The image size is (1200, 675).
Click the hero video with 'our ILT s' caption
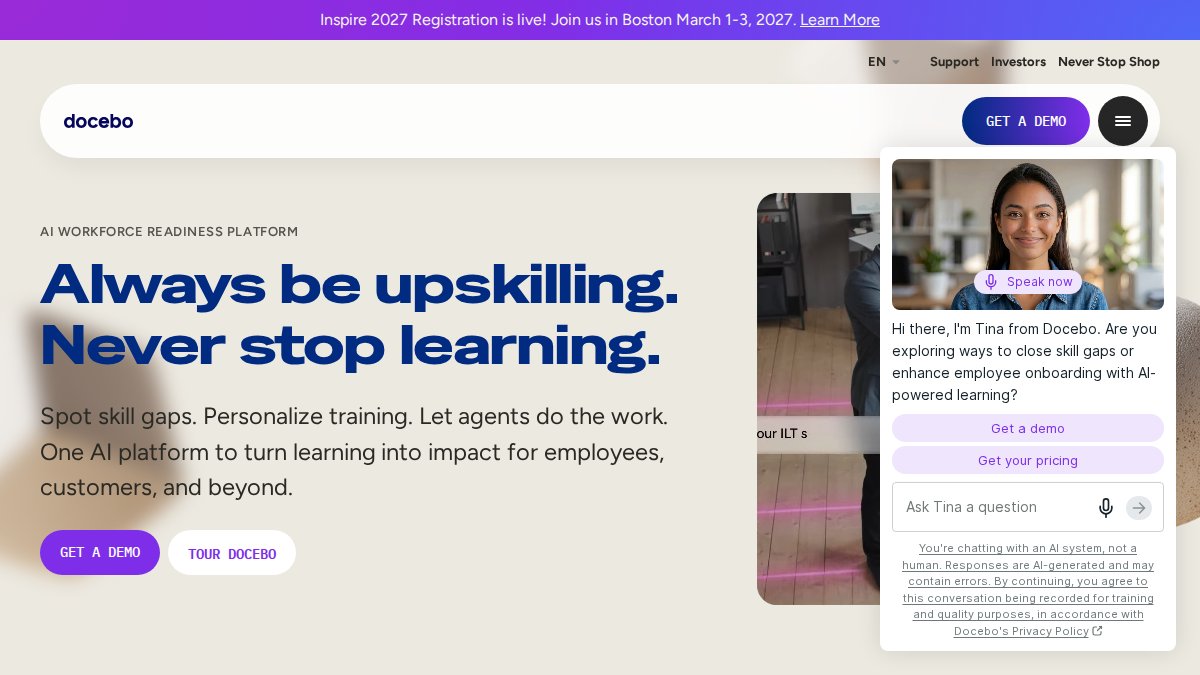click(818, 399)
